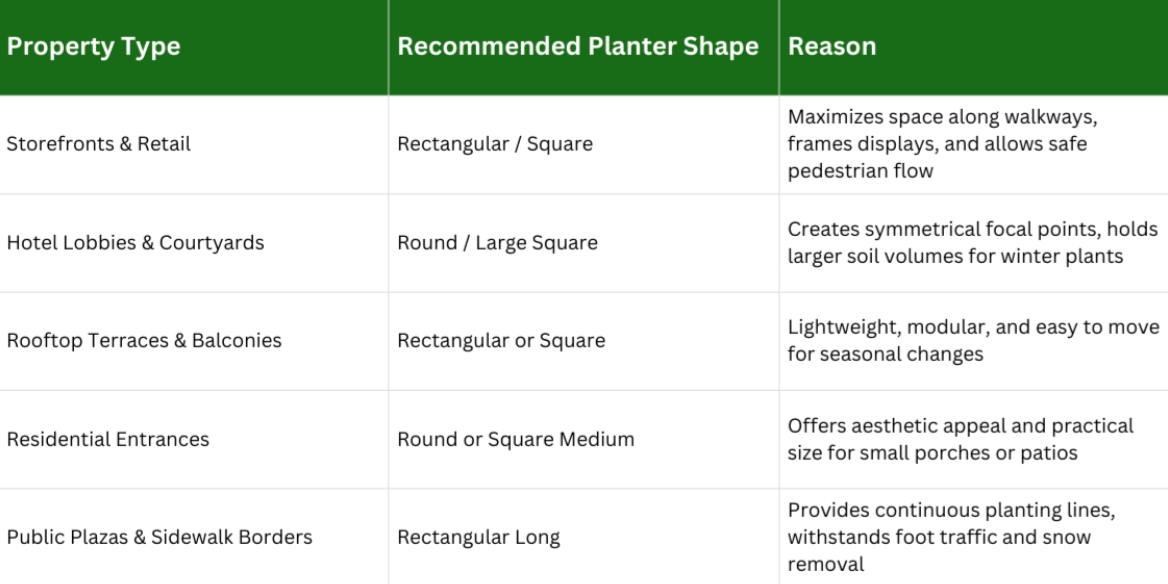Select the Rectangular / Square cell
The height and width of the screenshot is (584, 1168).
point(495,144)
